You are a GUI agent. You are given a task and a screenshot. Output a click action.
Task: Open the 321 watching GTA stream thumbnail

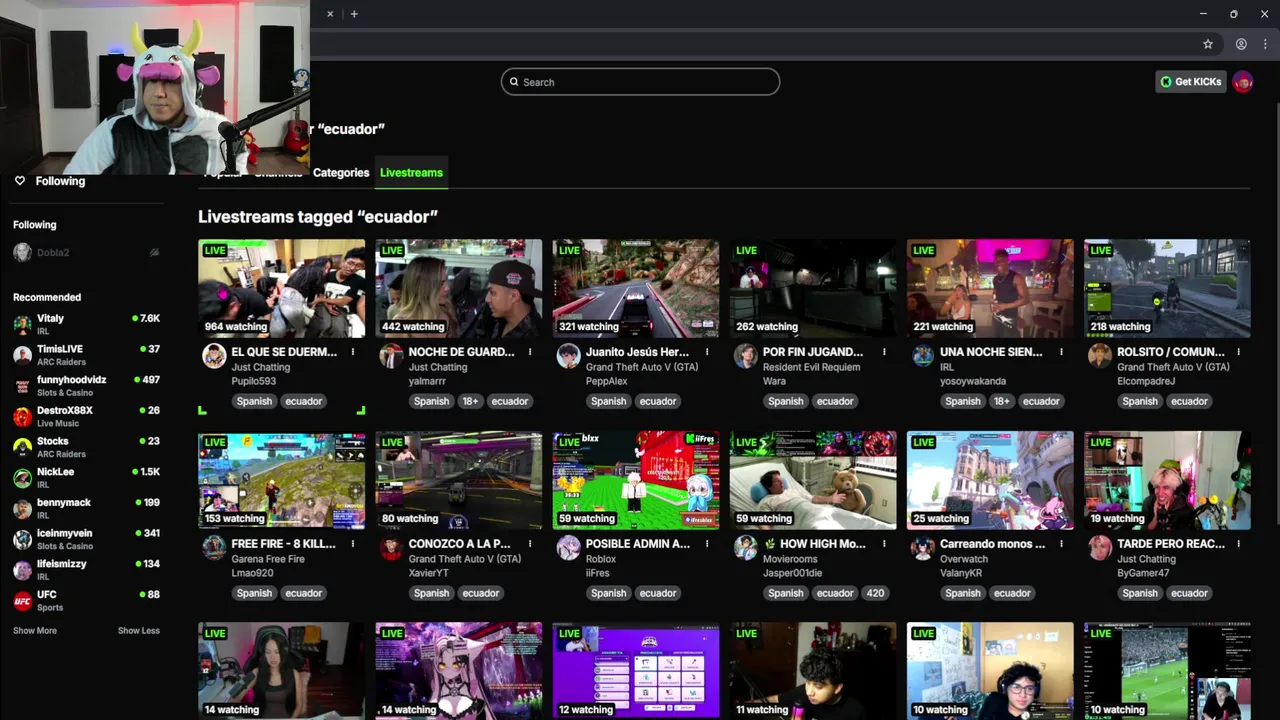[635, 288]
